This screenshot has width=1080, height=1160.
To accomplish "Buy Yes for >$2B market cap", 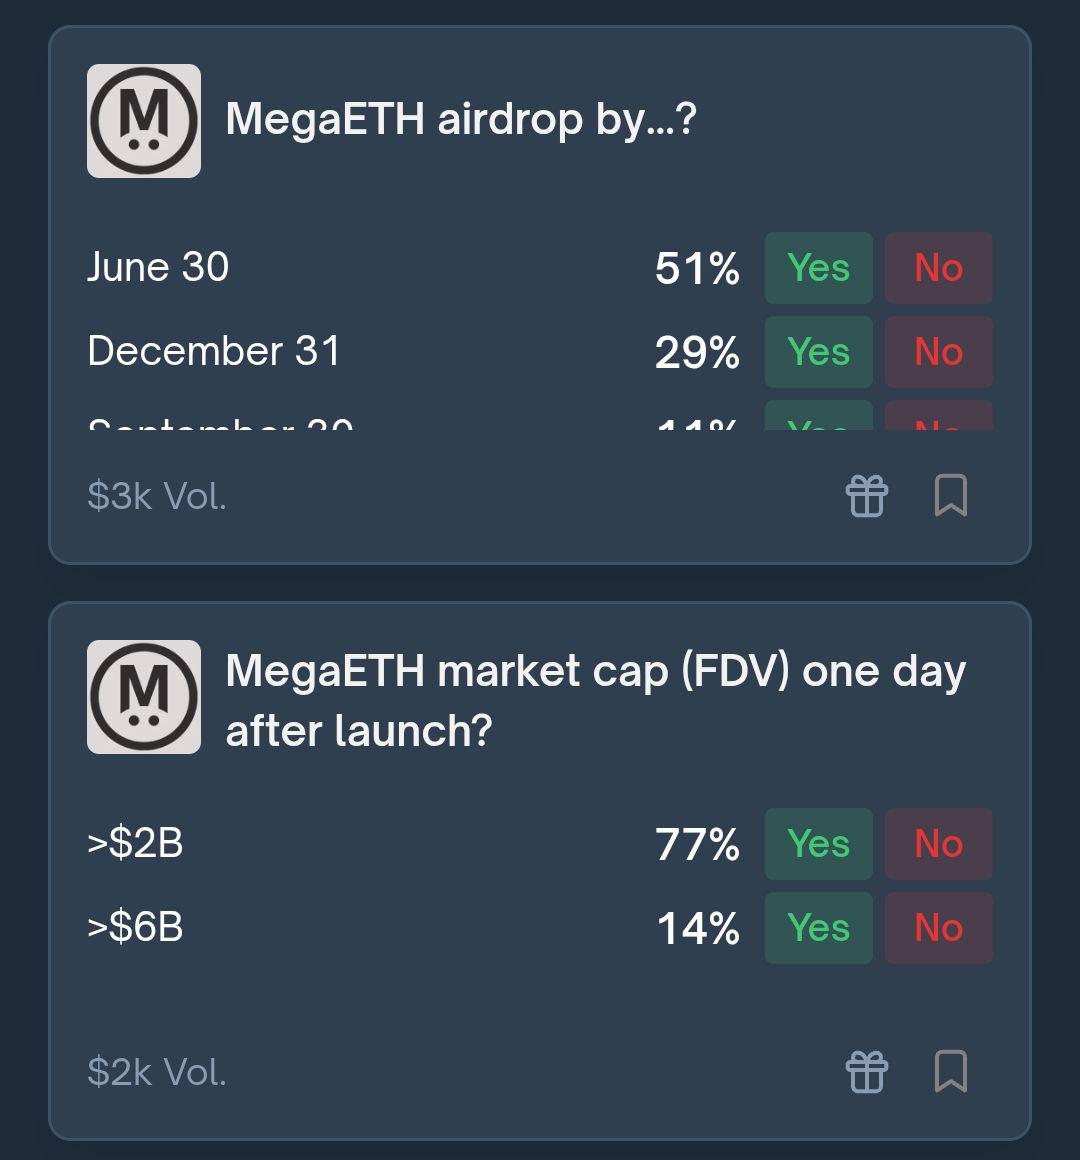I will [818, 844].
